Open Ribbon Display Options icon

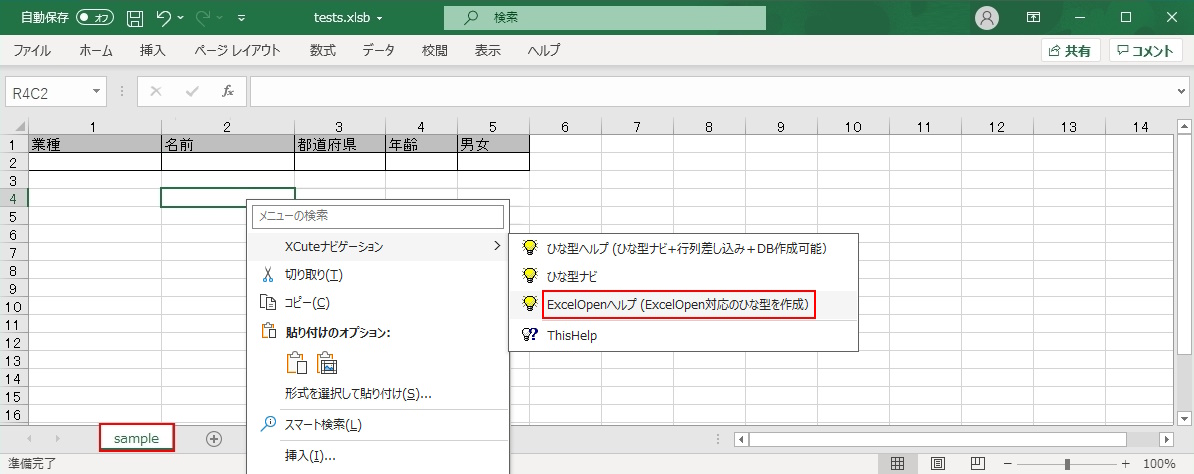(1033, 18)
